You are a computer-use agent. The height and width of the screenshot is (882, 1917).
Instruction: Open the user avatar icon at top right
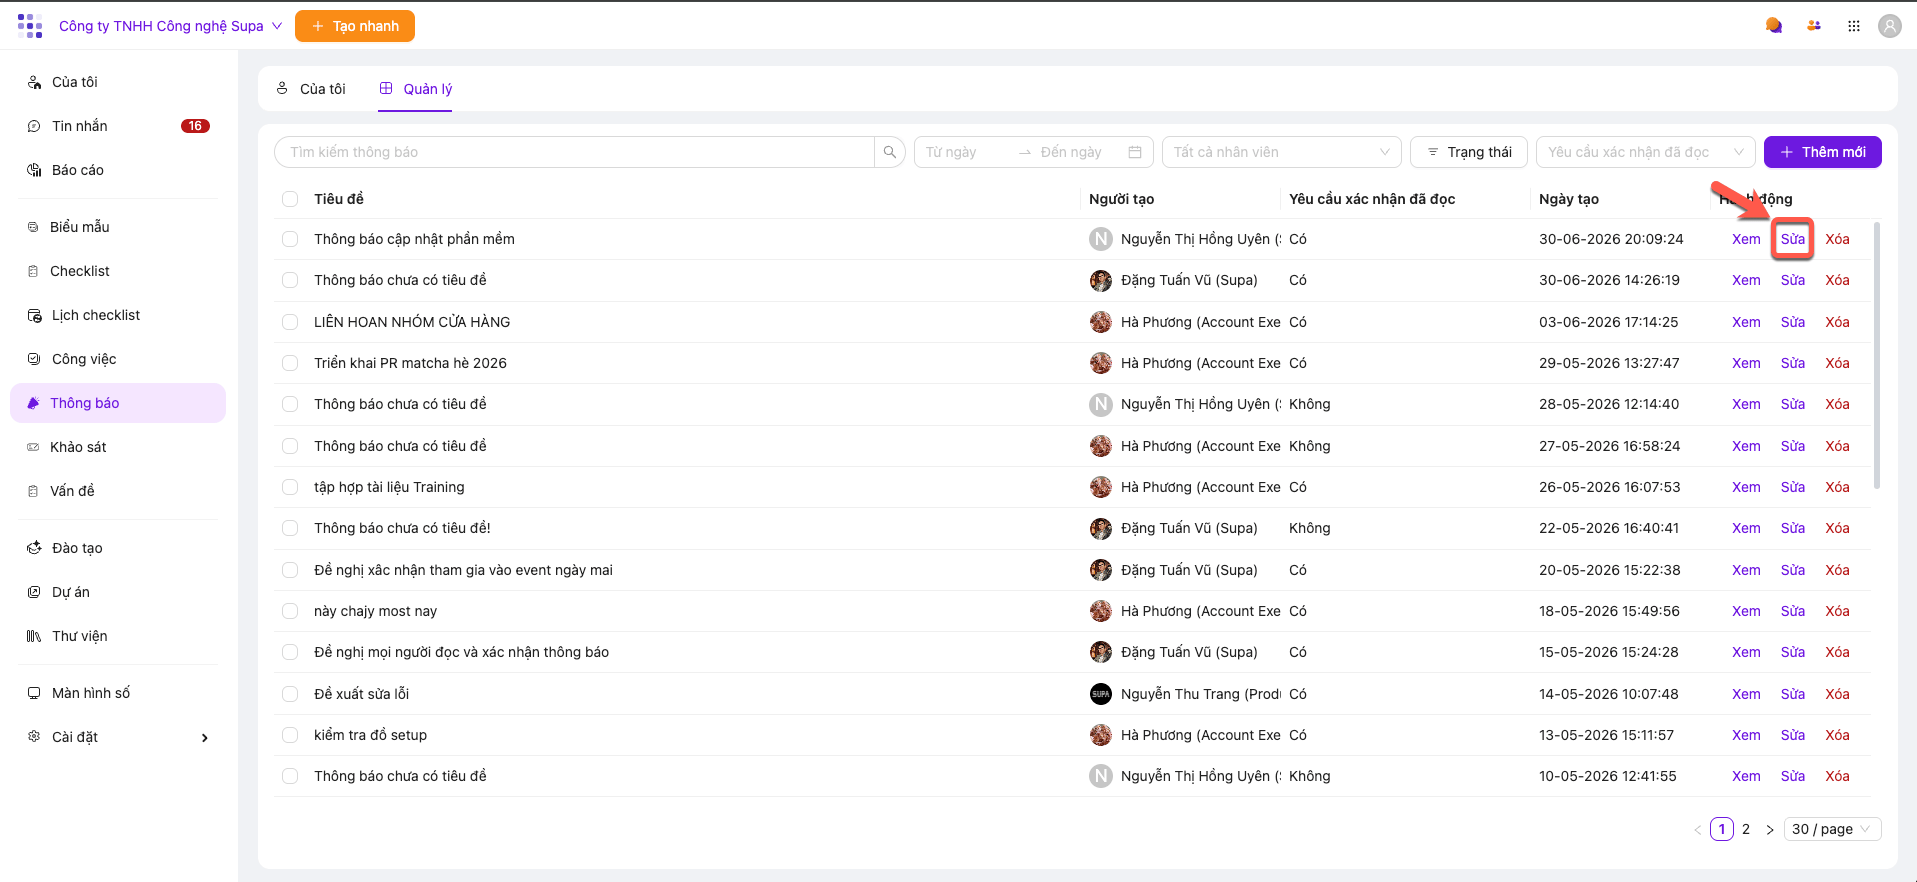1889,26
